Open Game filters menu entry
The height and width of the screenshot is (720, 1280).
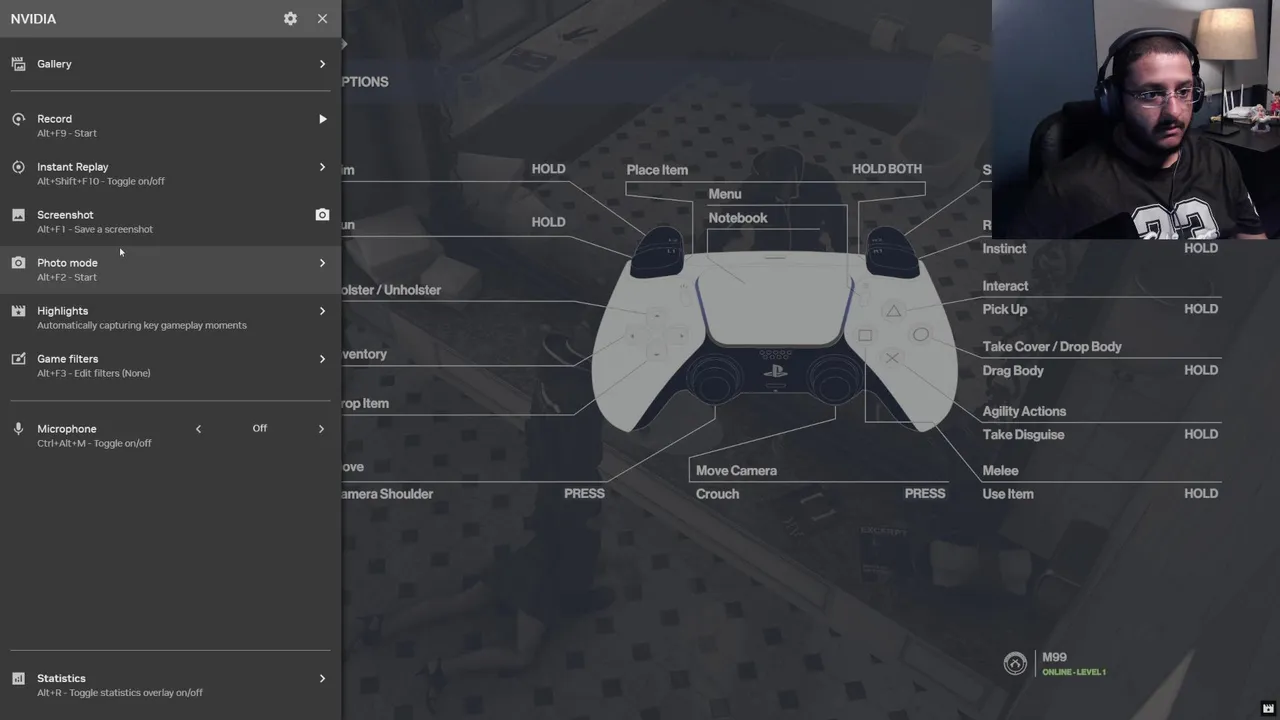tap(170, 365)
